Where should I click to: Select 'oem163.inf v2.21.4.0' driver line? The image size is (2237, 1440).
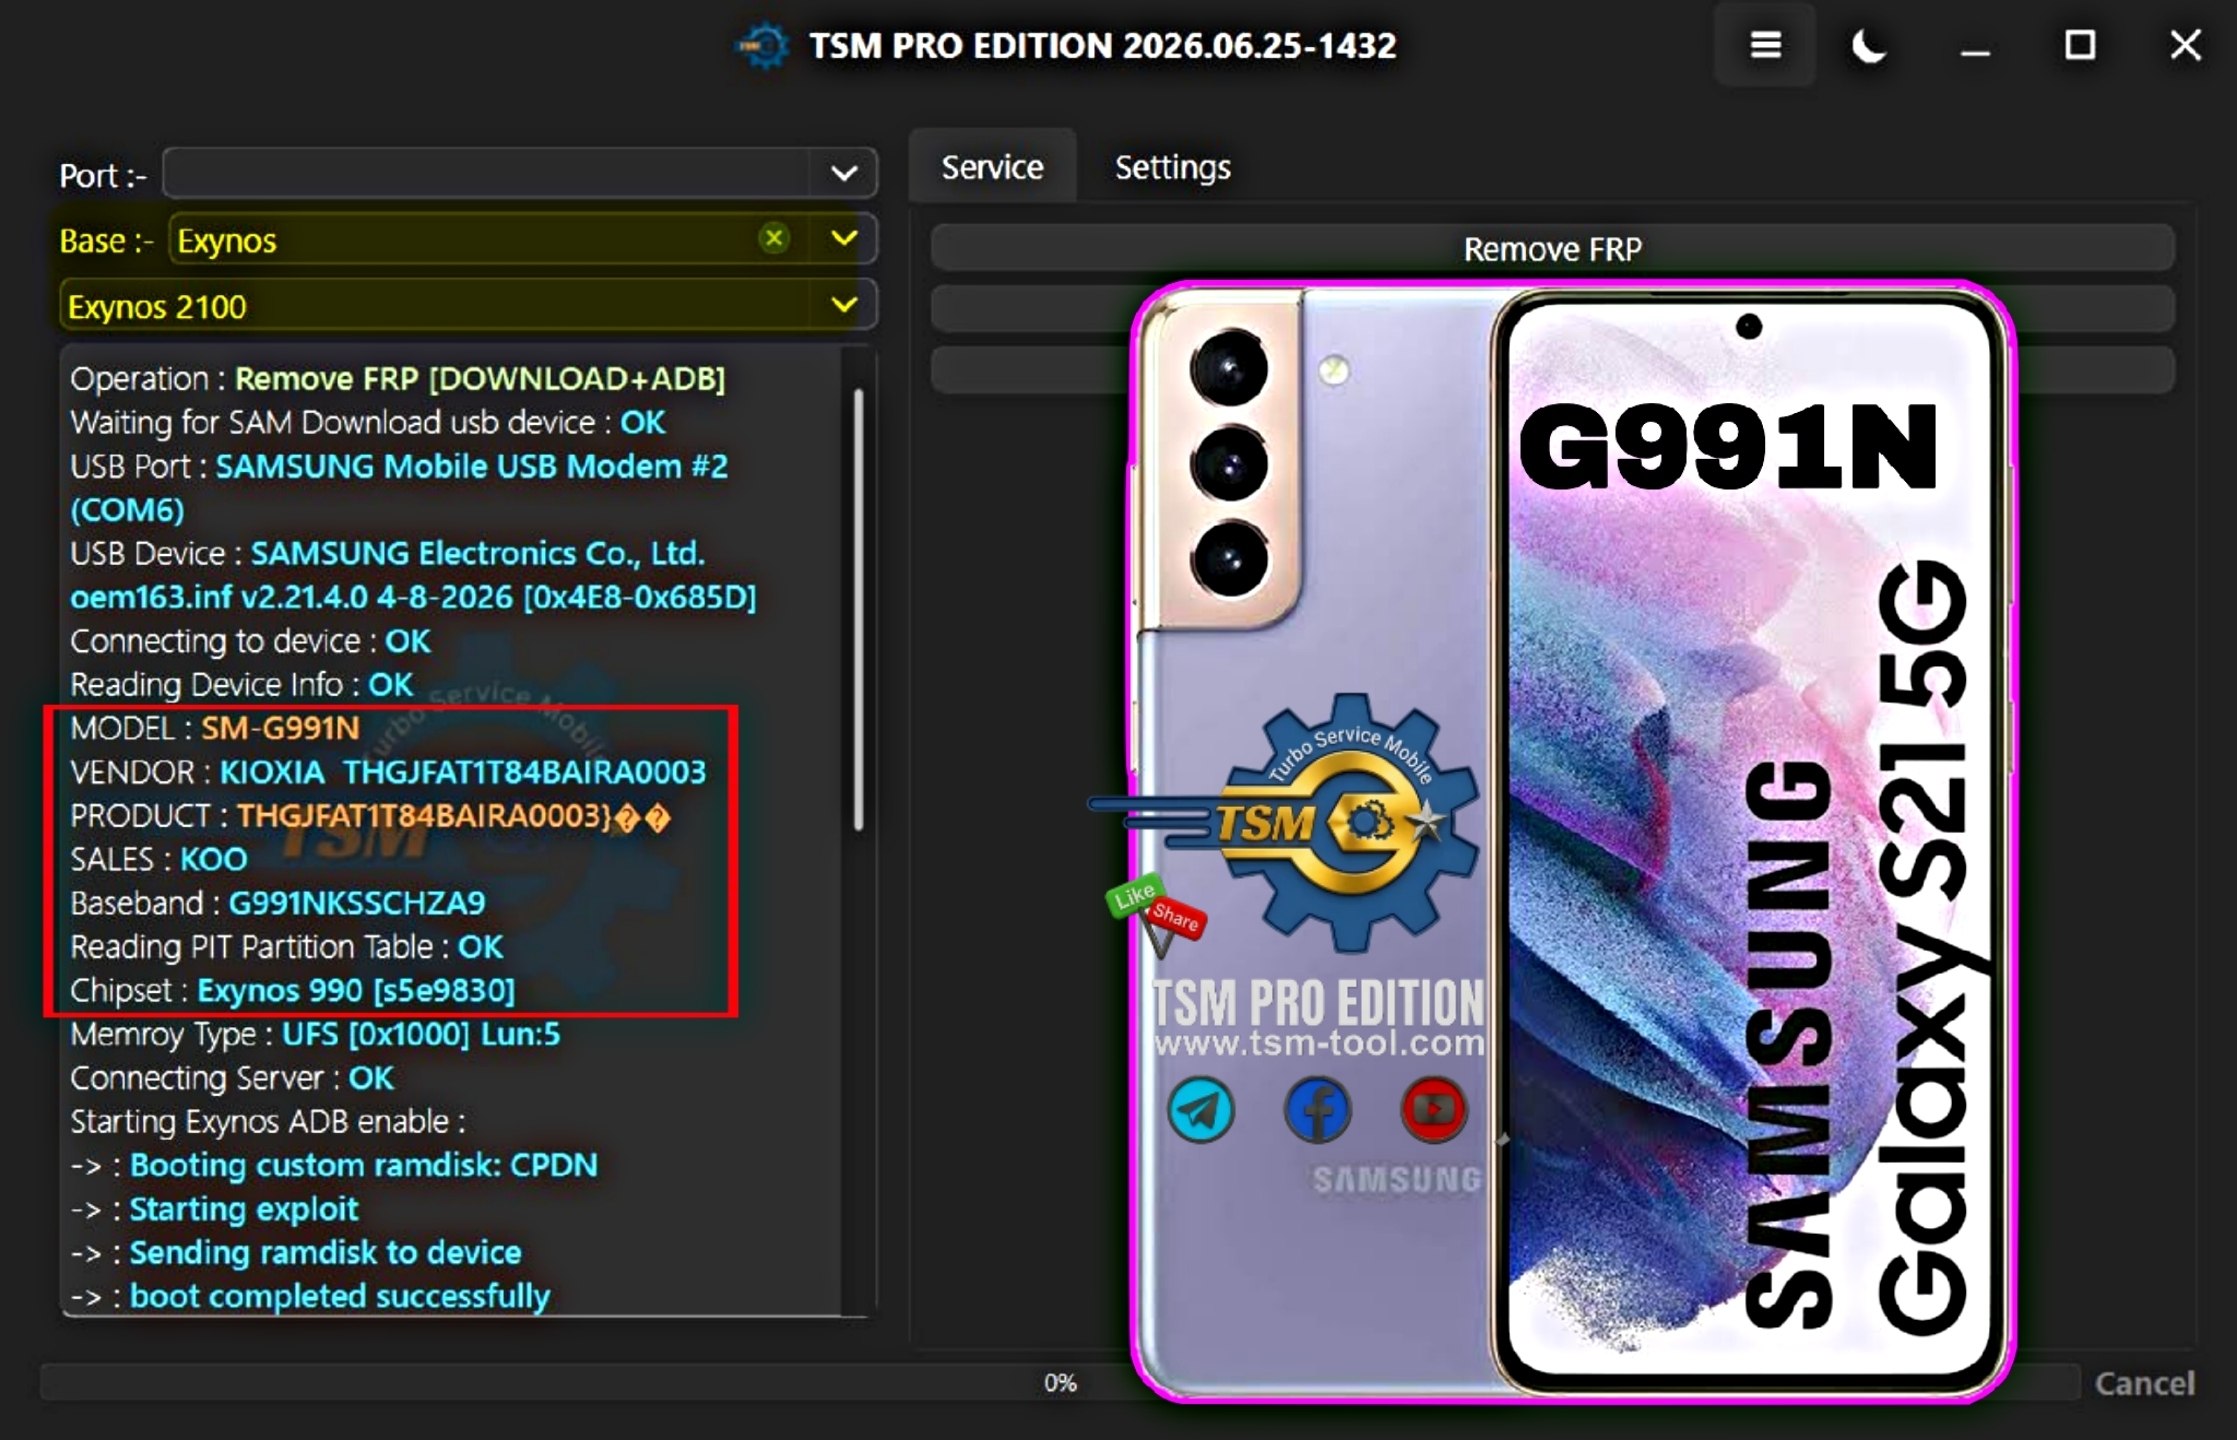coord(413,597)
